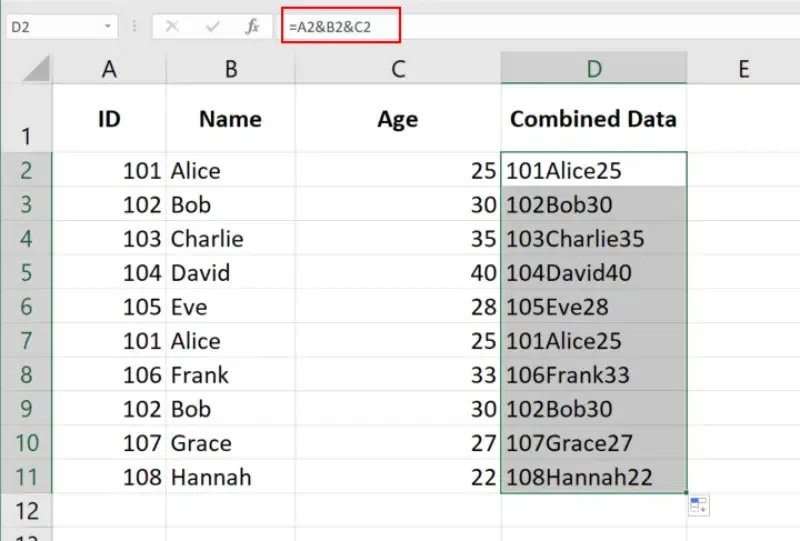Open the Auto Fill Options button
Image resolution: width=800 pixels, height=541 pixels.
699,506
